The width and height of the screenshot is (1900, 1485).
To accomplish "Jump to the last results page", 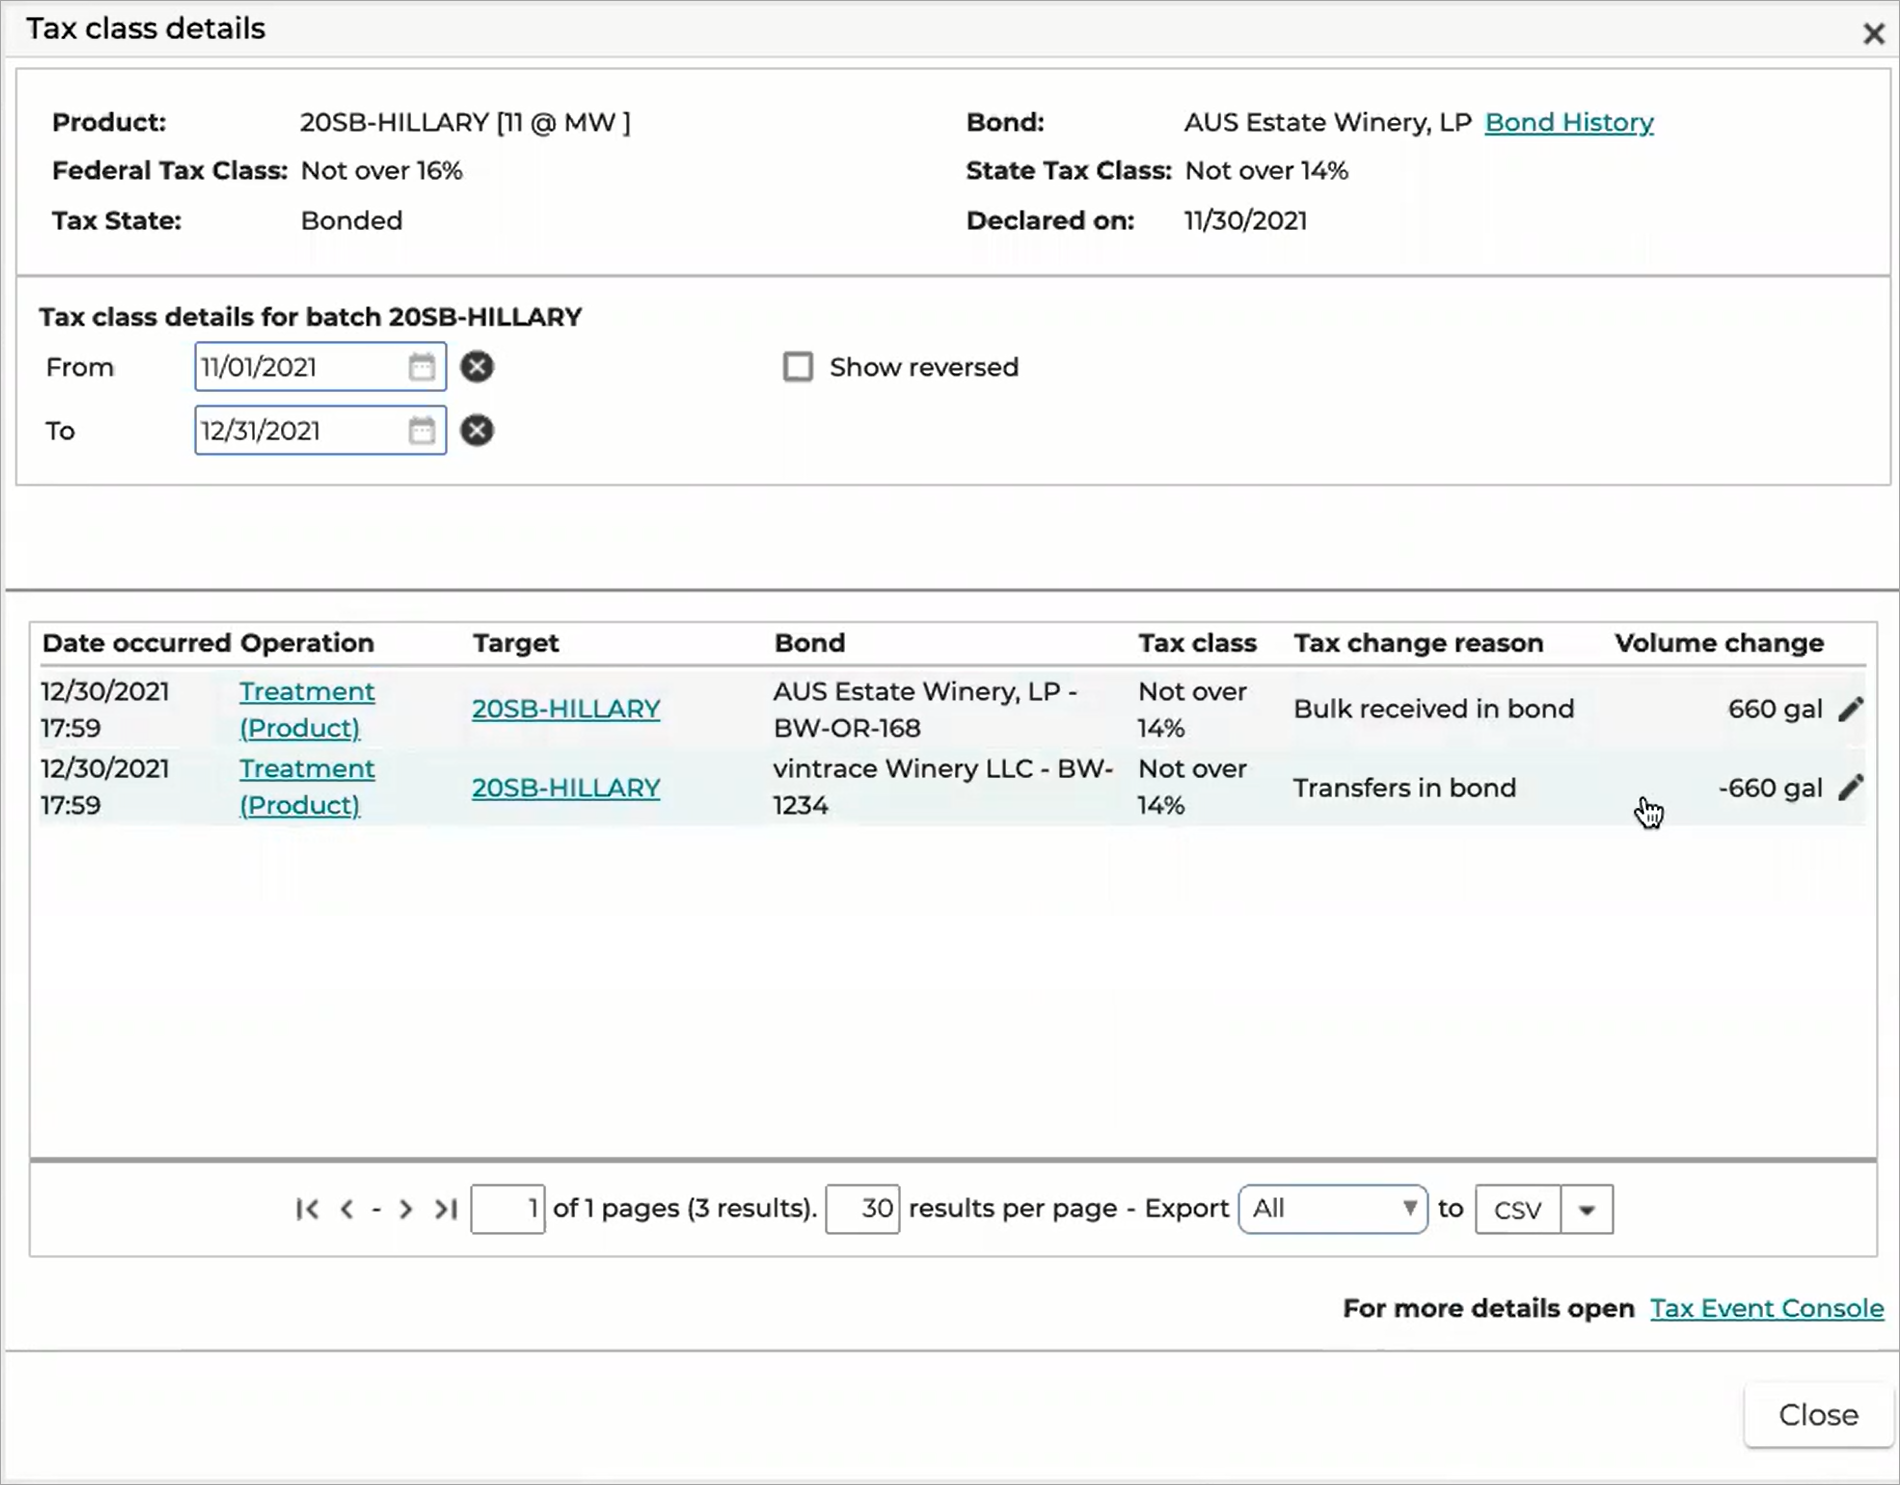I will (445, 1209).
